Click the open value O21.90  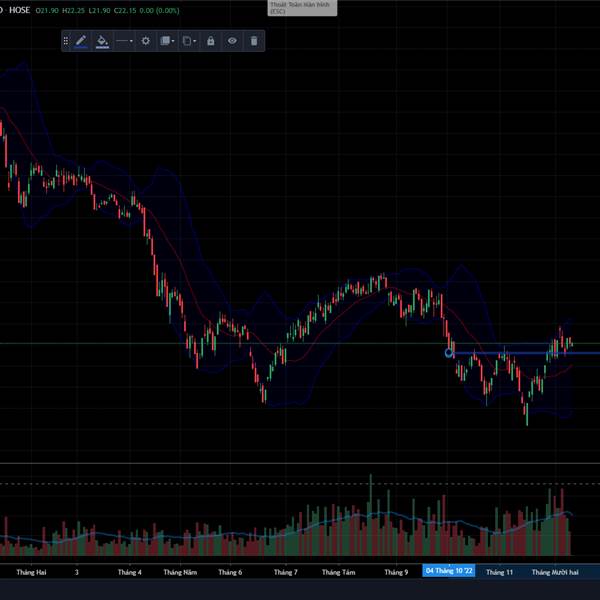pos(47,11)
